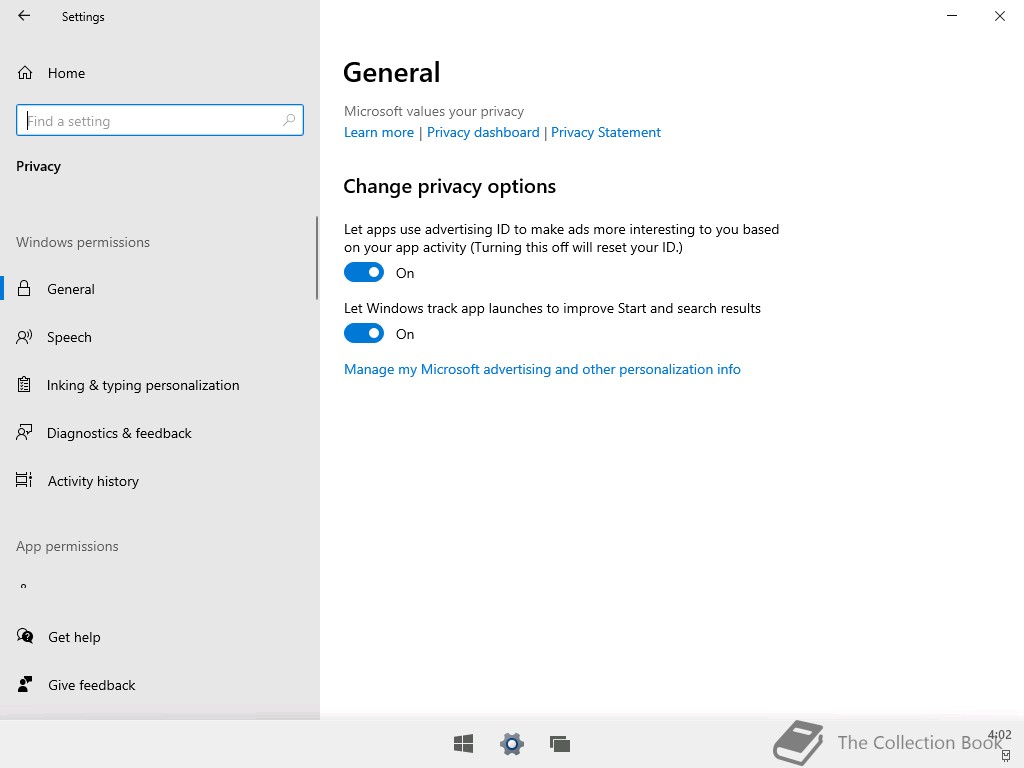Open Diagnostics & feedback section
The width and height of the screenshot is (1024, 768).
(x=159, y=432)
